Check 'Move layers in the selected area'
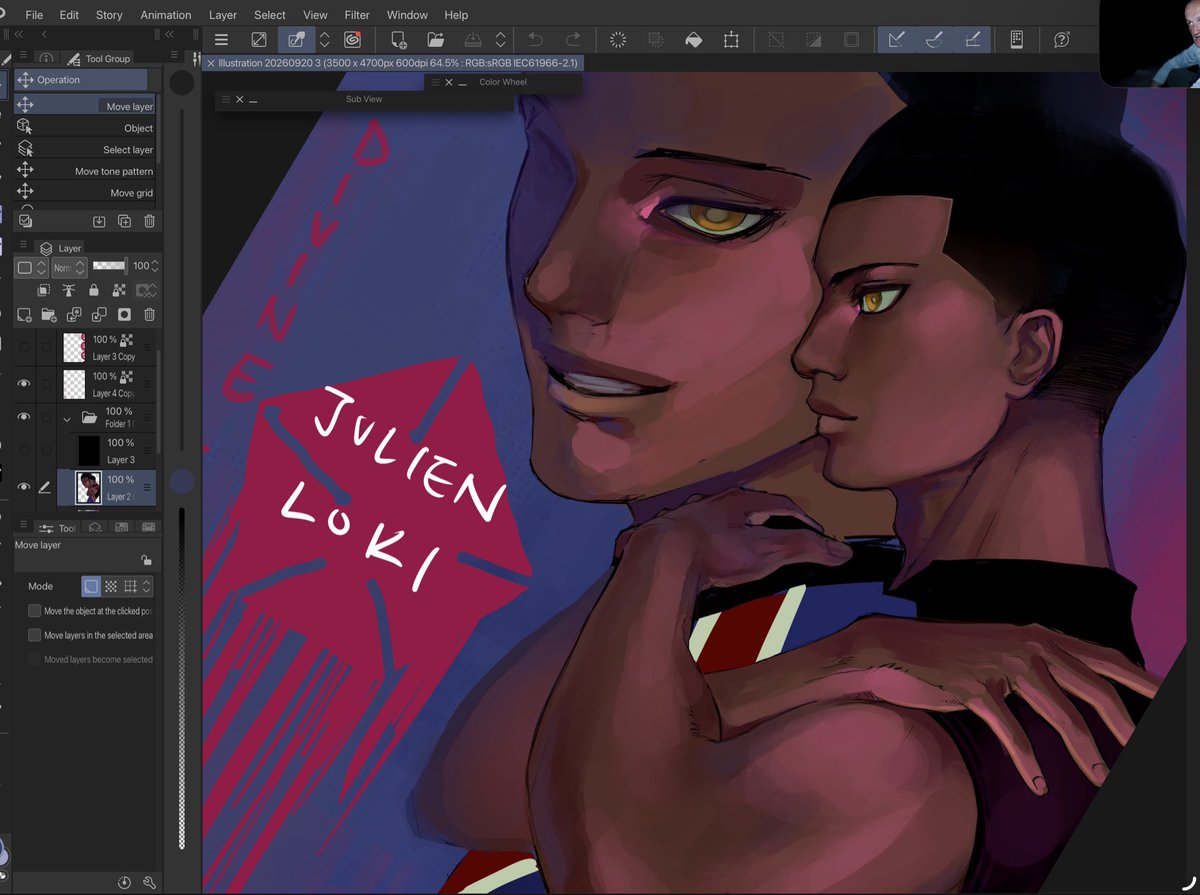 (x=35, y=635)
